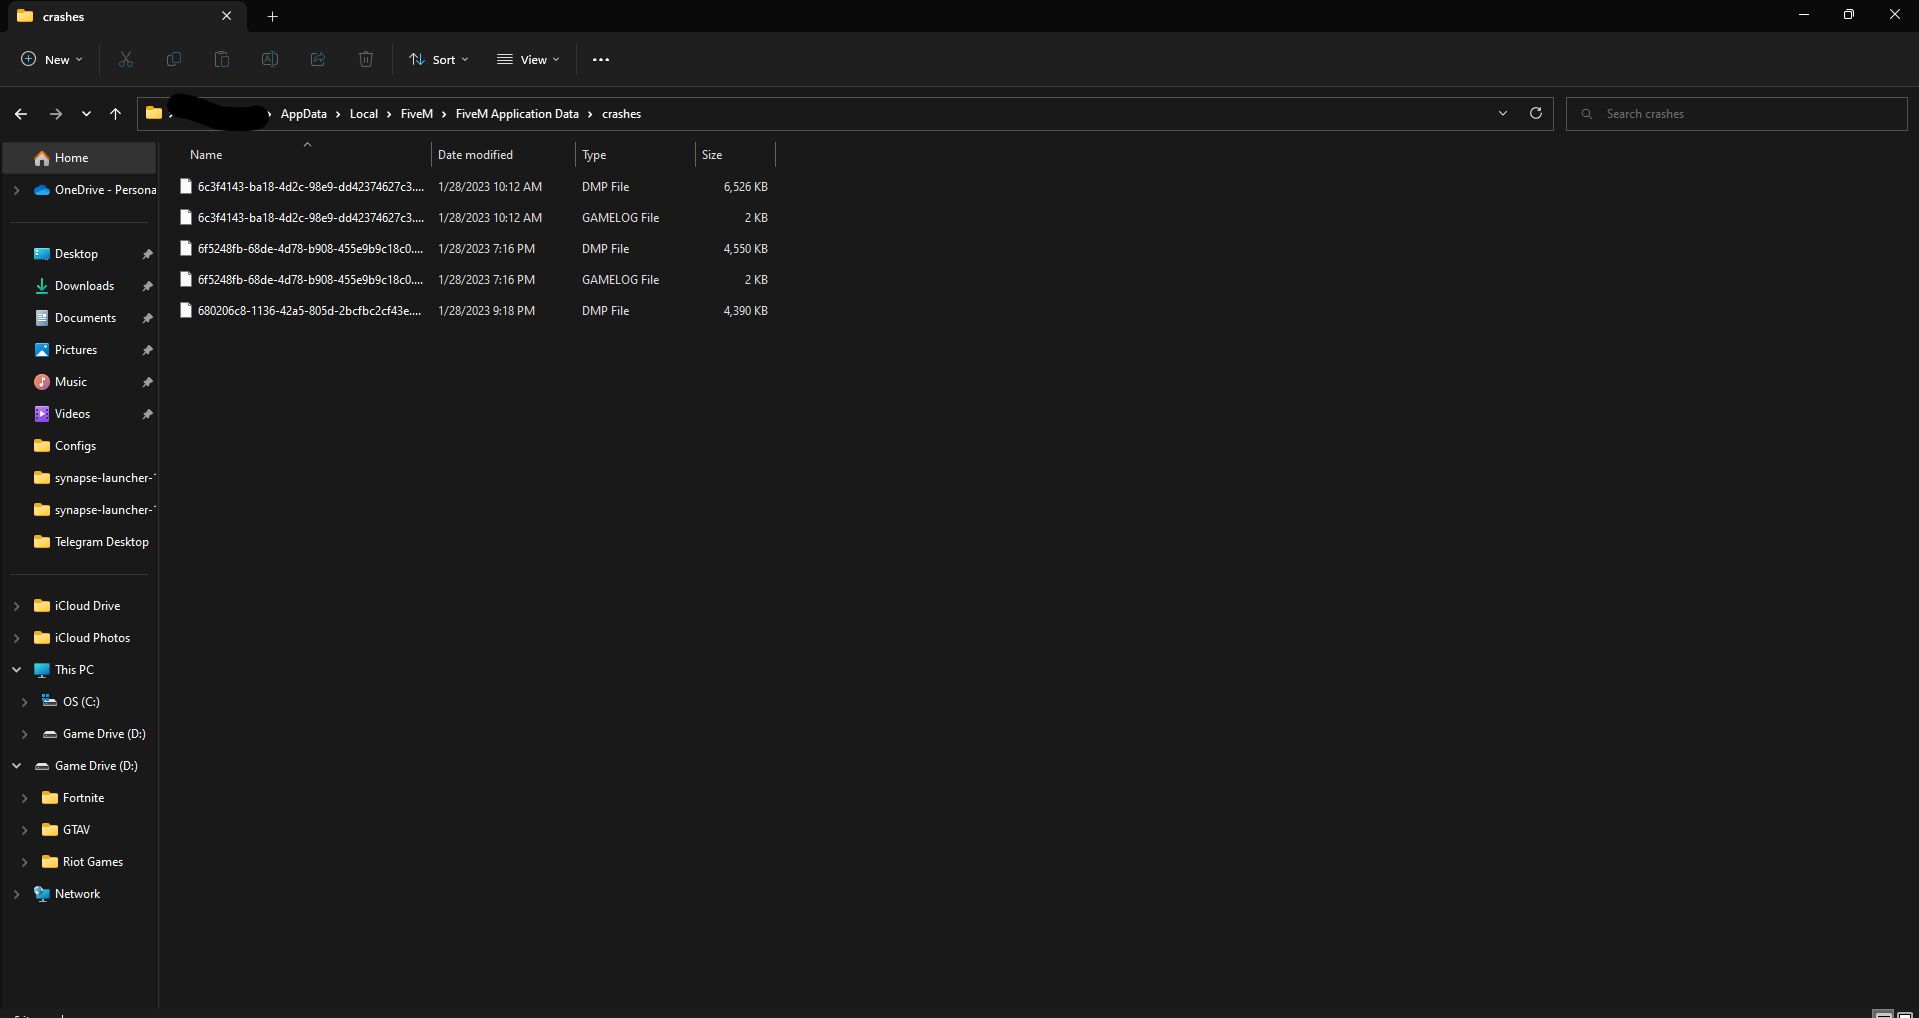Select the 680206c8 DMP file

[309, 311]
